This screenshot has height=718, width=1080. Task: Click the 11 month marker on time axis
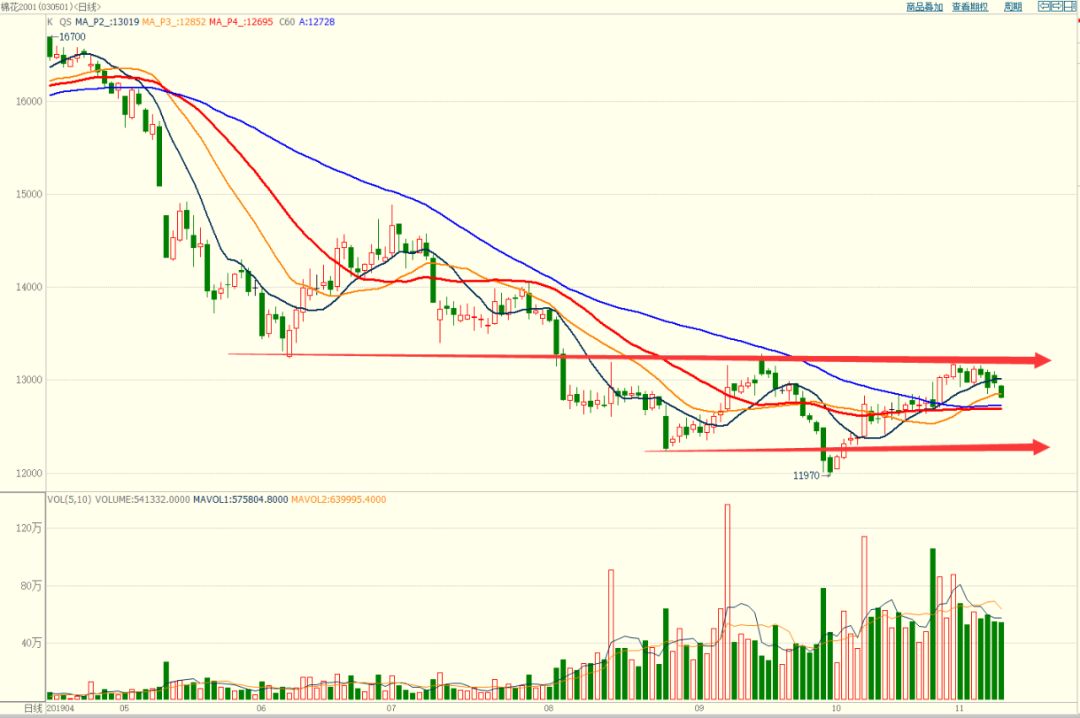point(959,708)
